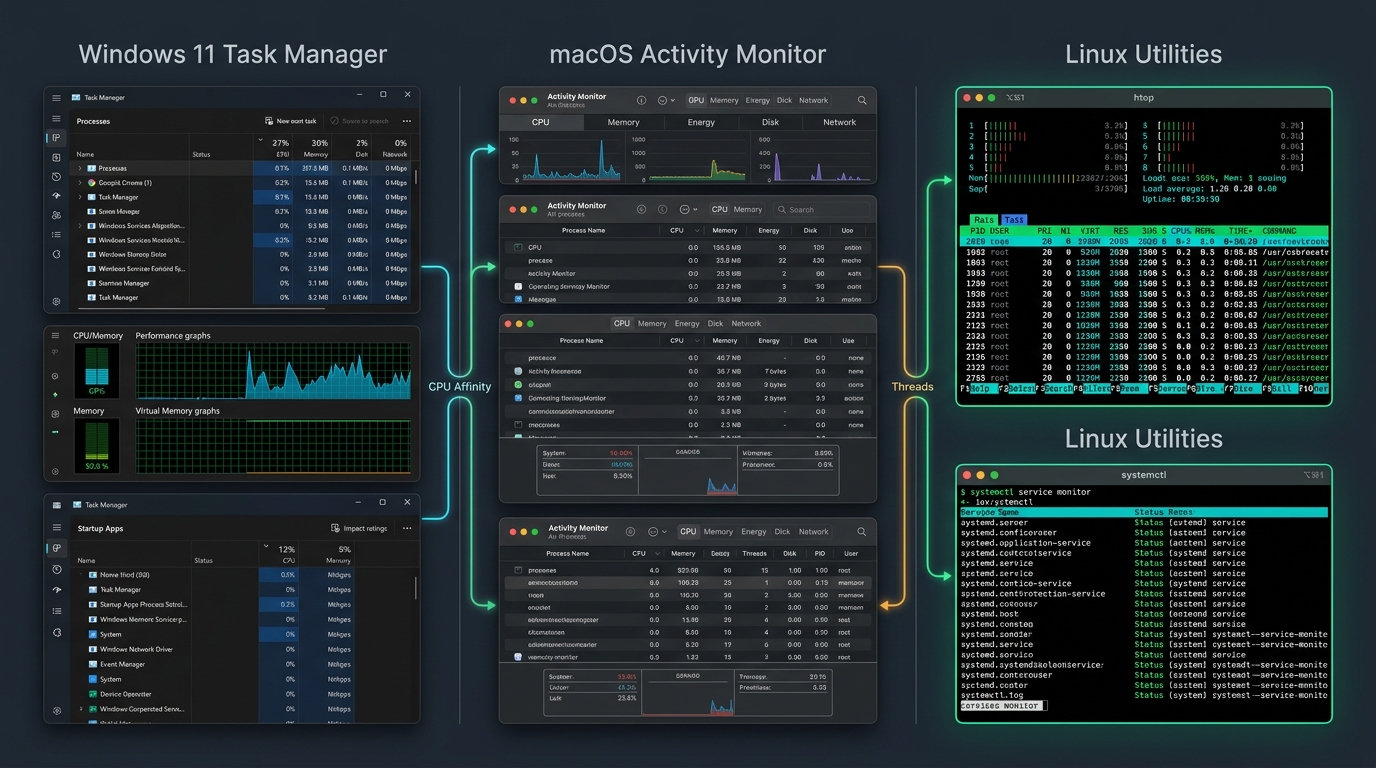
Task: Click sort chevron above 12% CPU column
Action: coord(266,546)
